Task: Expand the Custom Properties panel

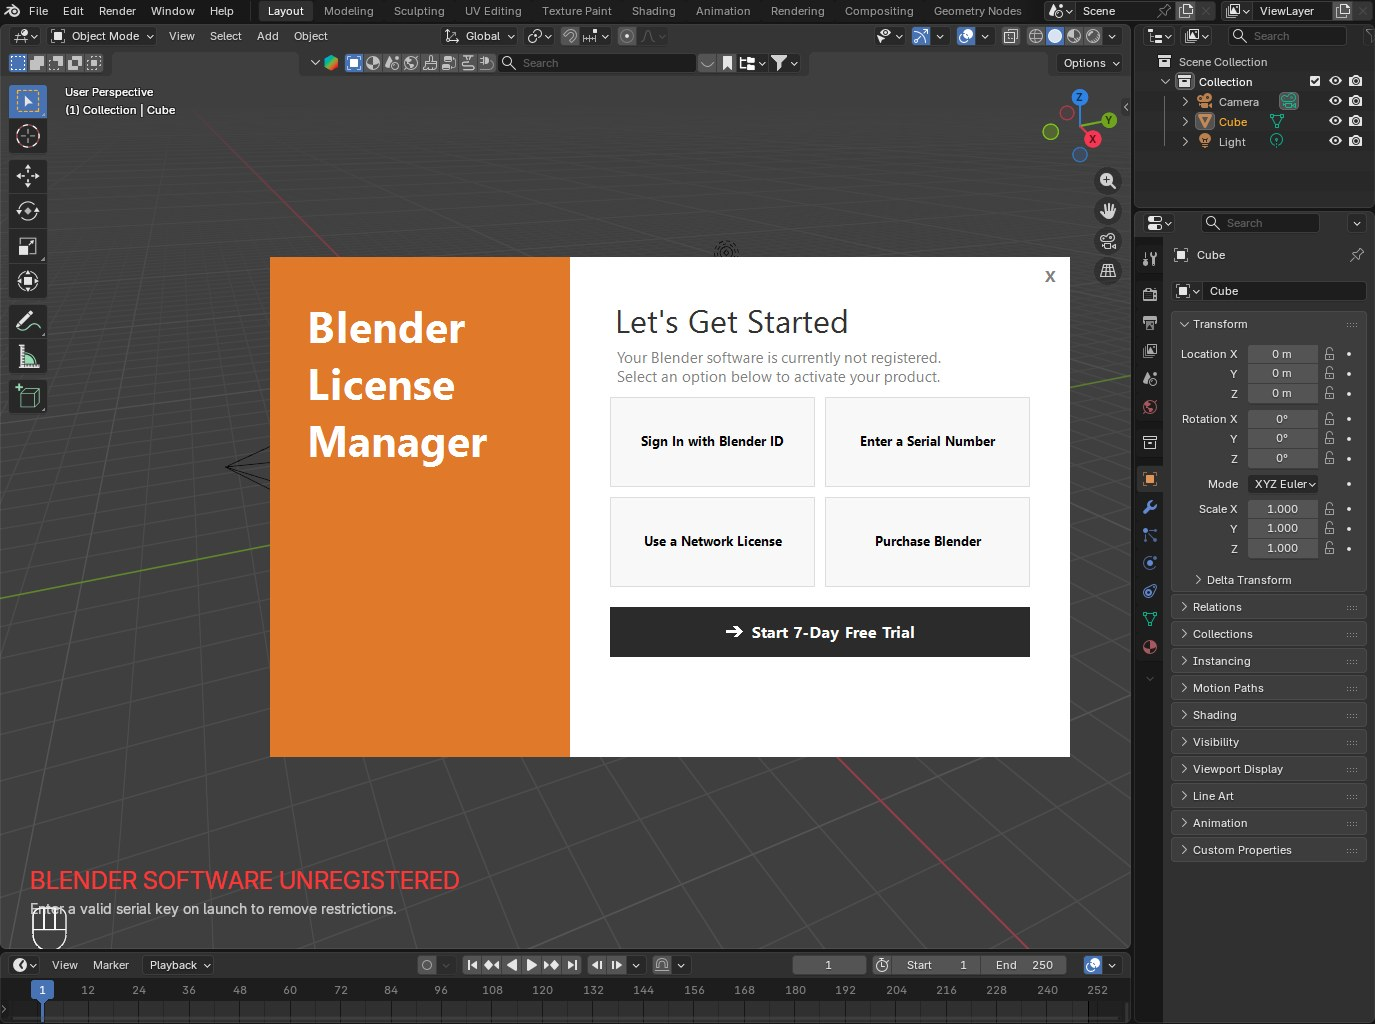Action: click(1268, 850)
